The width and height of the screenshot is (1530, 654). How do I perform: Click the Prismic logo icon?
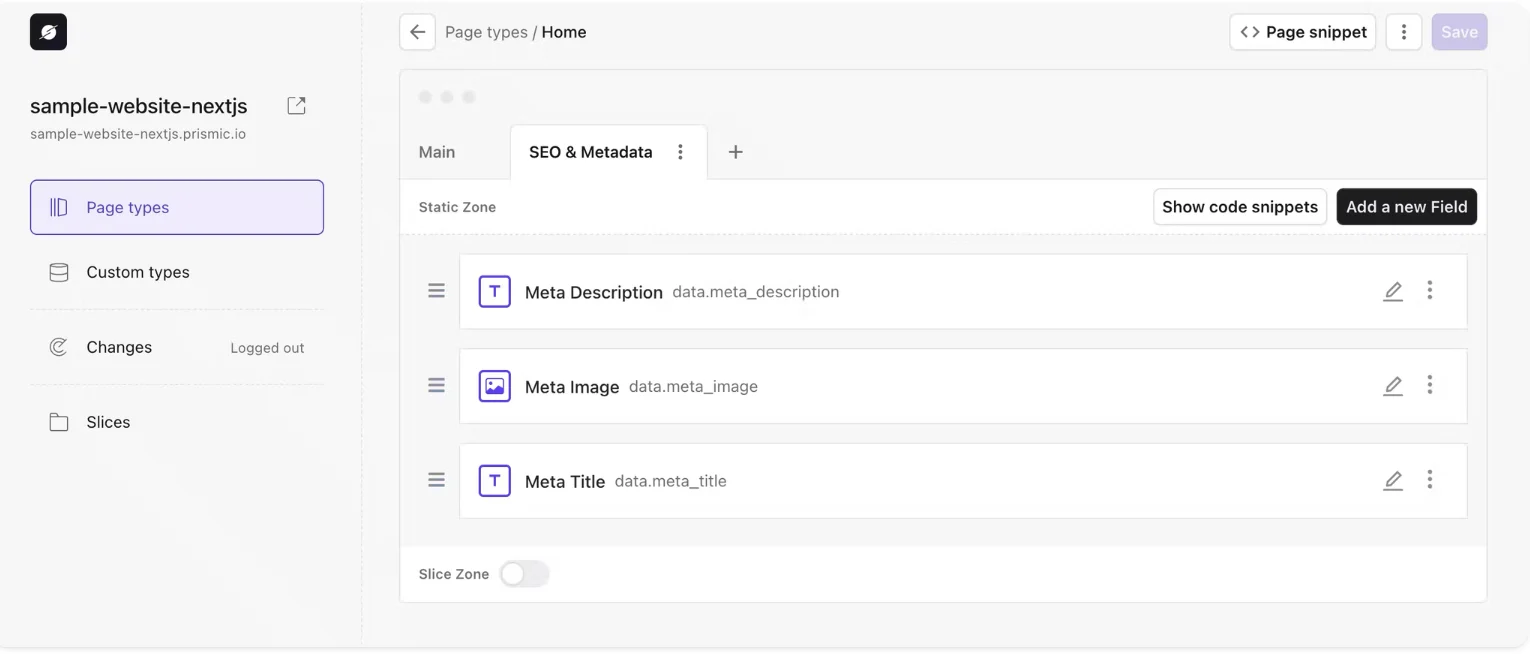click(x=47, y=31)
